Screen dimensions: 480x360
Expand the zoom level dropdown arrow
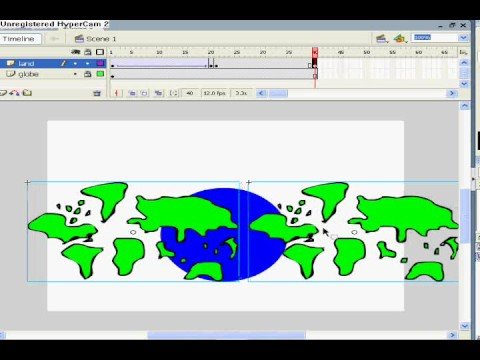pos(463,38)
